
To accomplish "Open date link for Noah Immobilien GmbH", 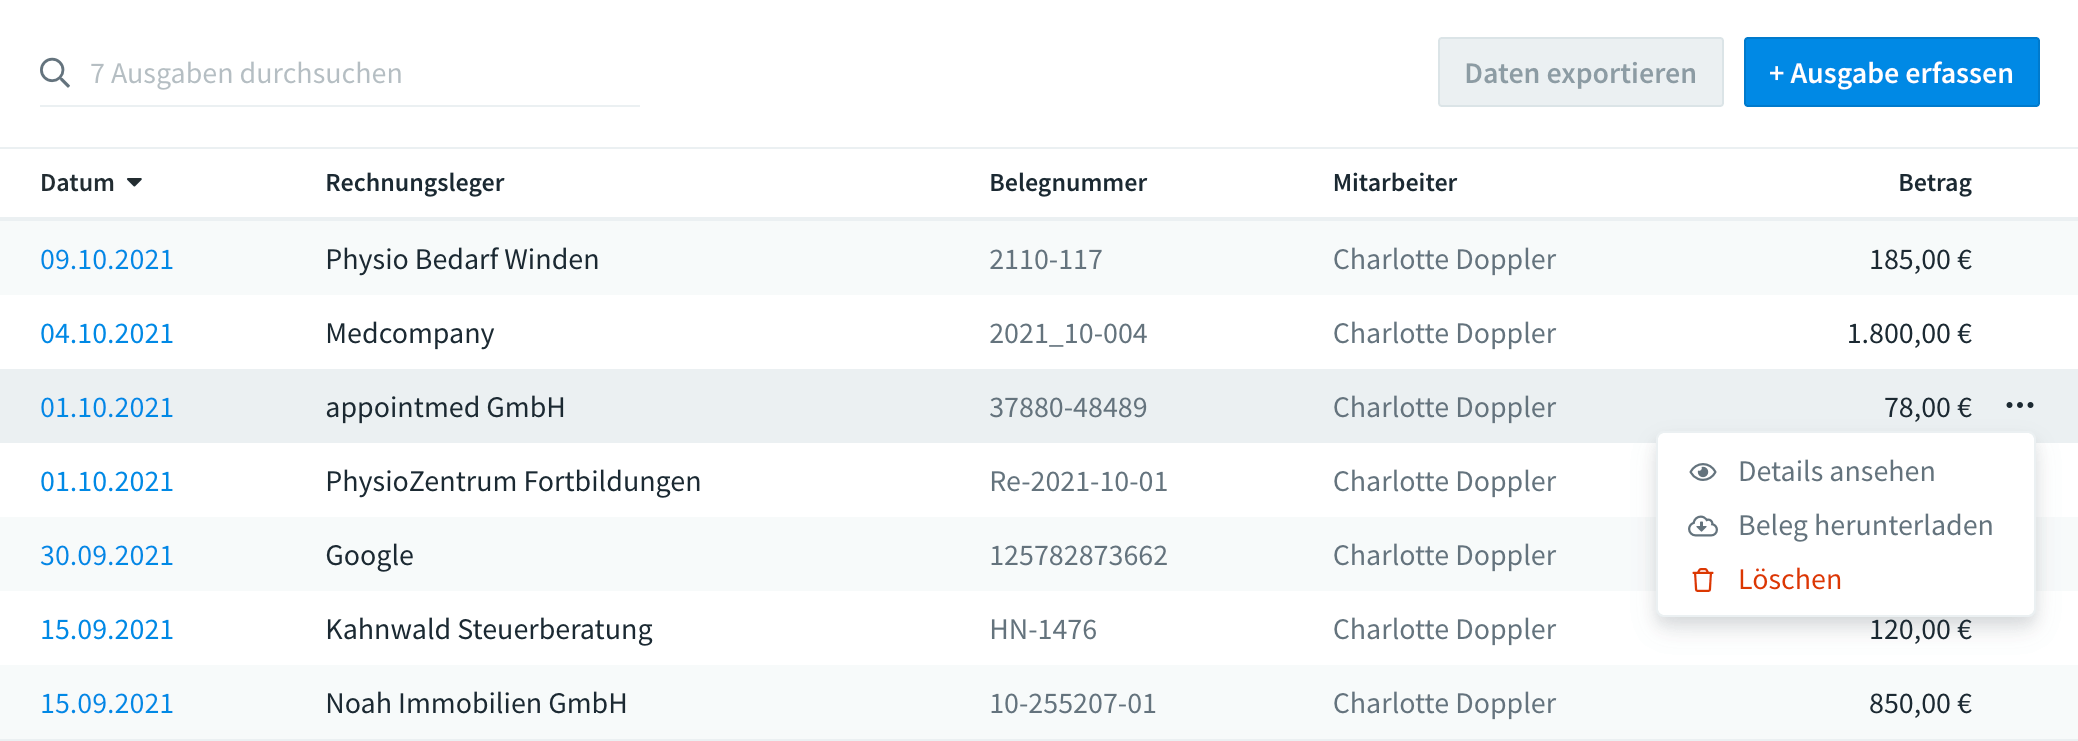I will (x=107, y=704).
